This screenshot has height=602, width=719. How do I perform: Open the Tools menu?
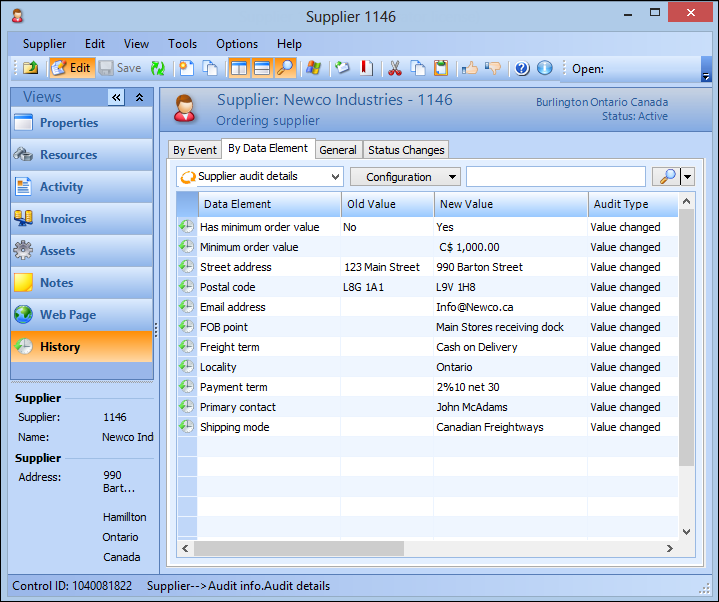[182, 44]
